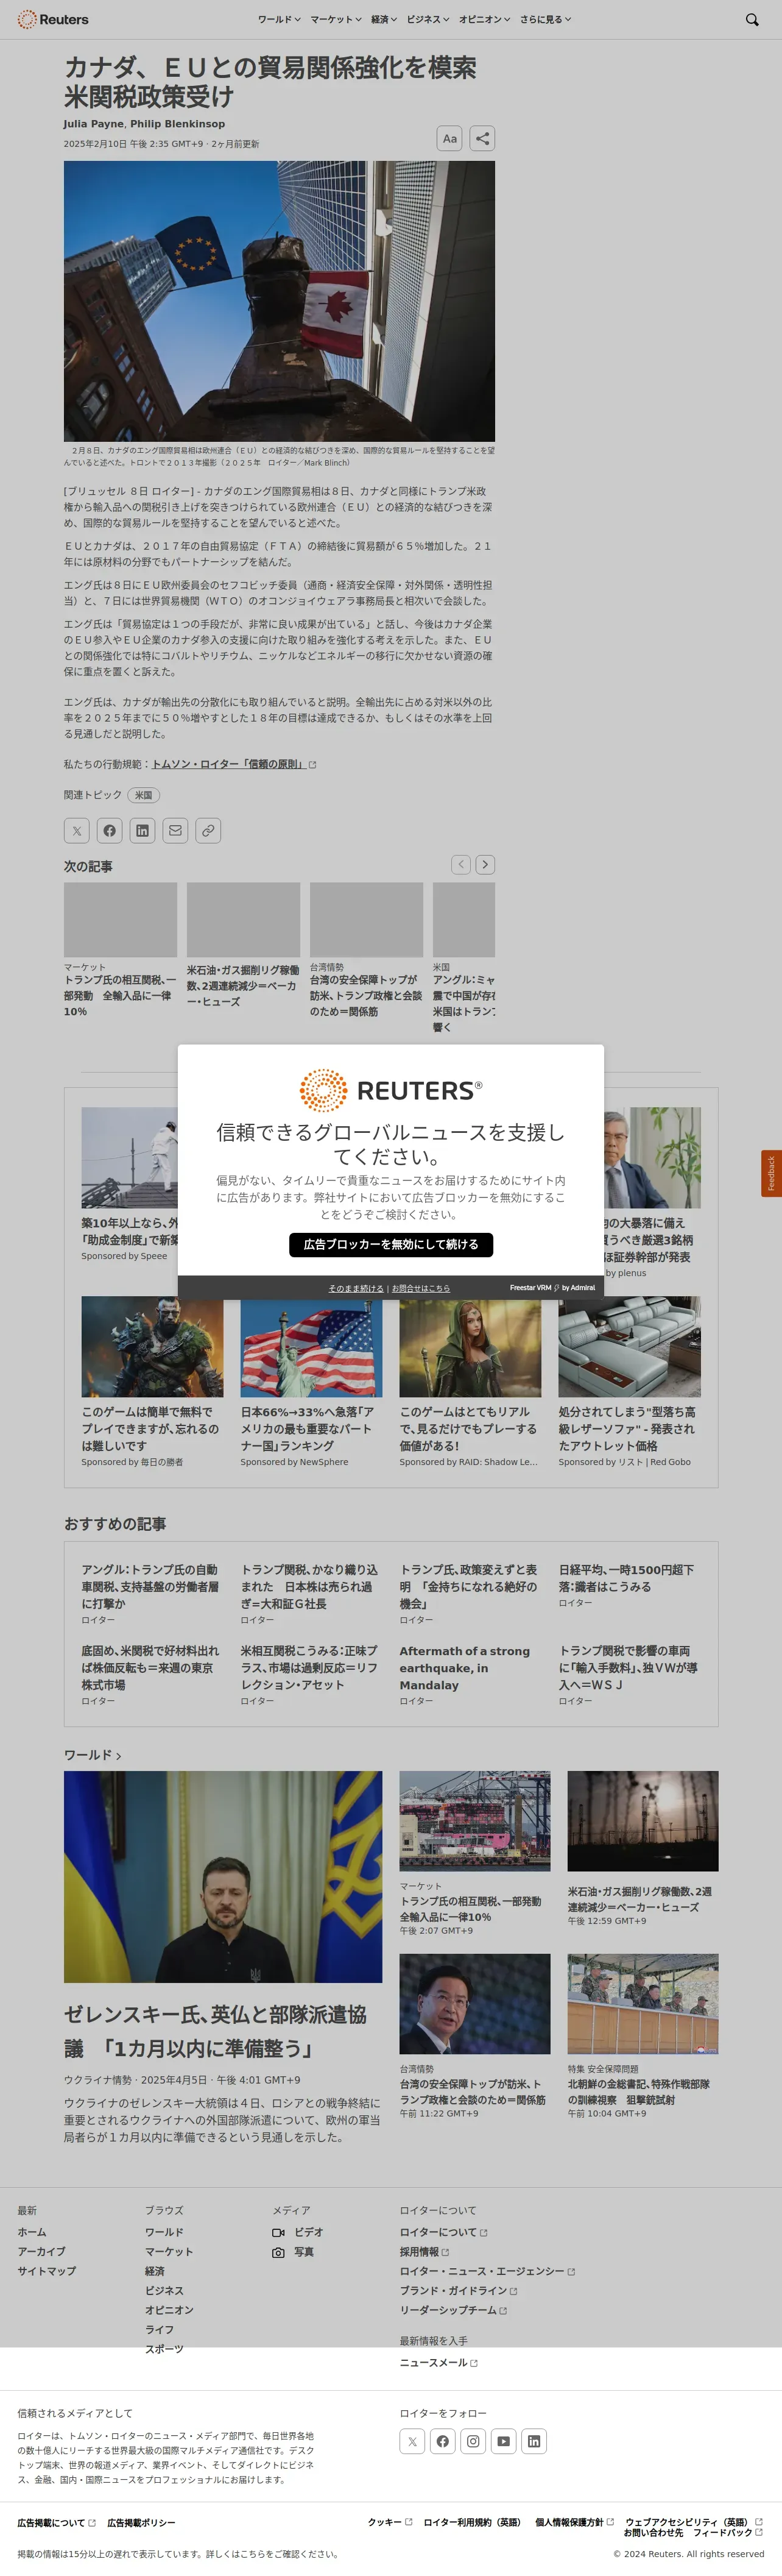Viewport: 782px width, 2576px height.
Task: Open the ブランド・ガイドライン footer link
Action: click(x=458, y=2290)
